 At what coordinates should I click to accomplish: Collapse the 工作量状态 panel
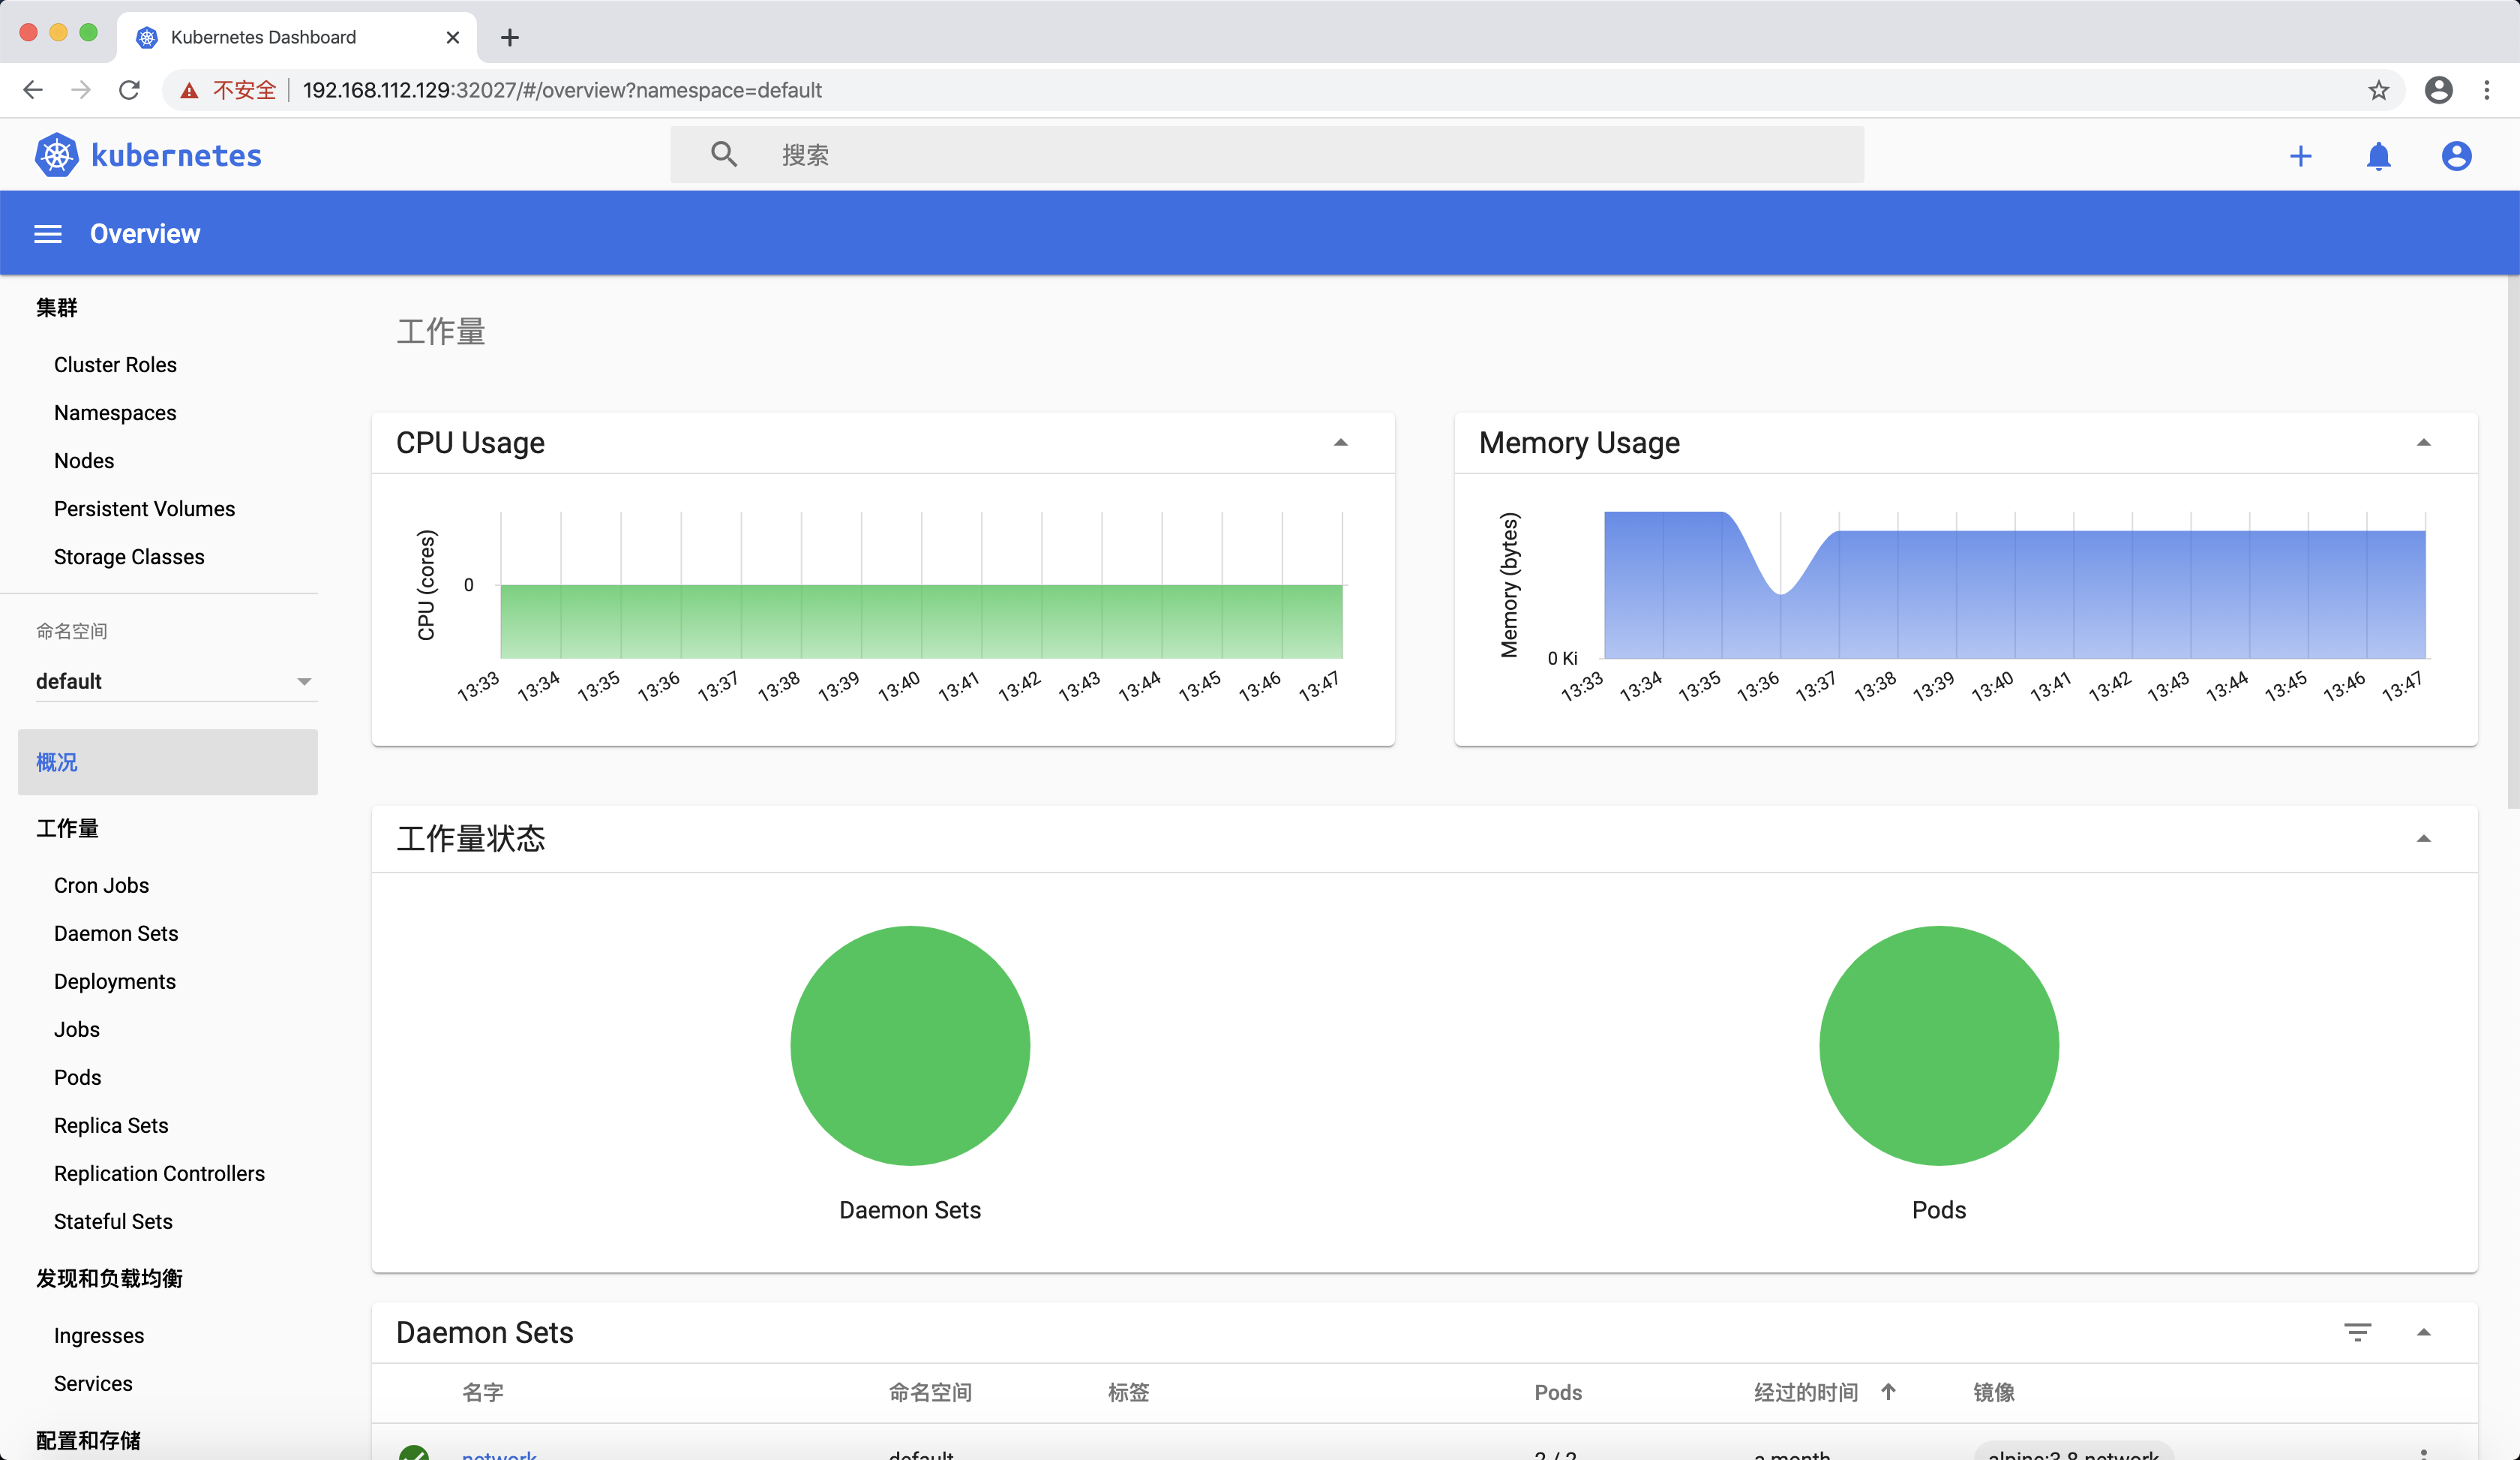tap(2424, 839)
